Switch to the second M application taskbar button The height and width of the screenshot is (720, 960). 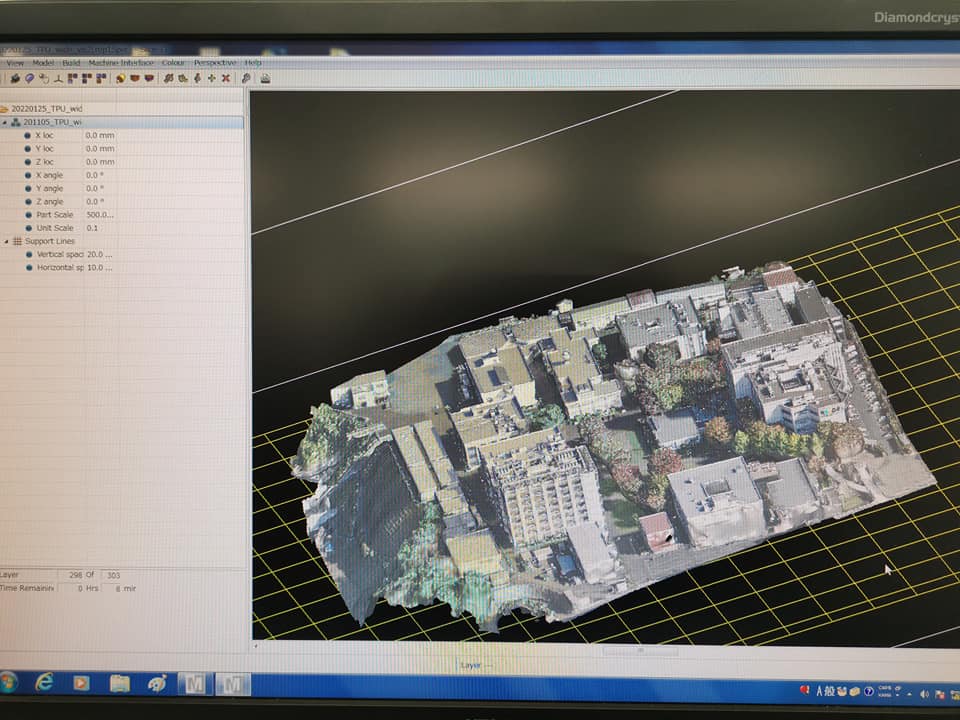point(233,684)
